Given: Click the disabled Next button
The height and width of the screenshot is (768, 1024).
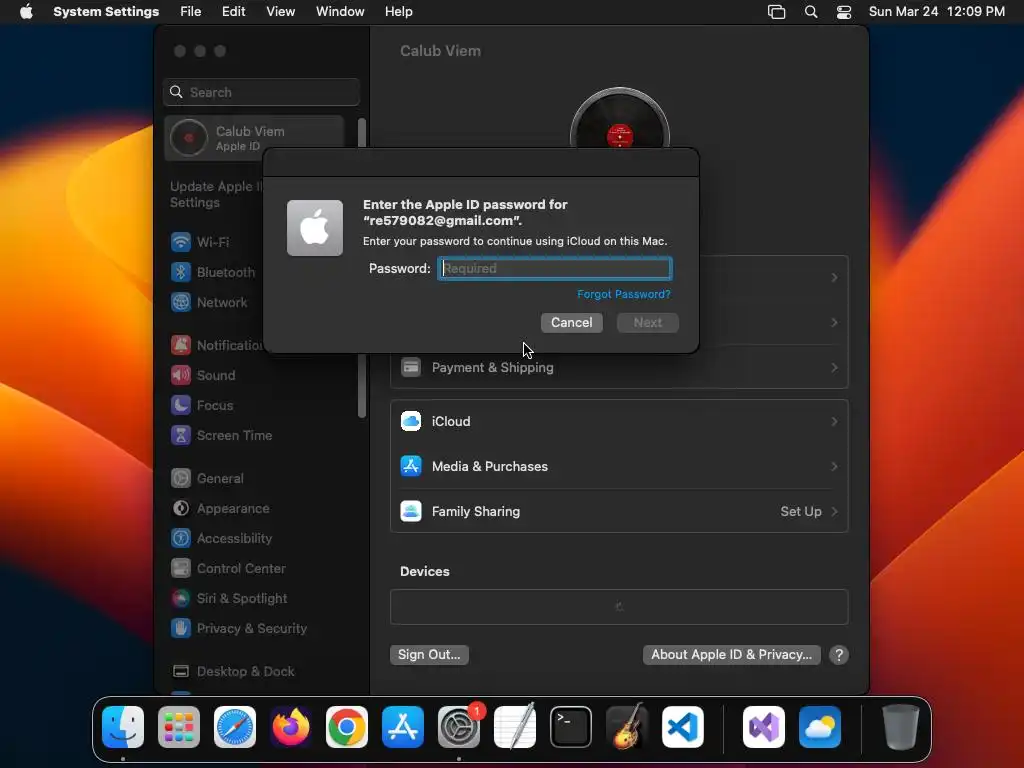Looking at the screenshot, I should pos(648,323).
